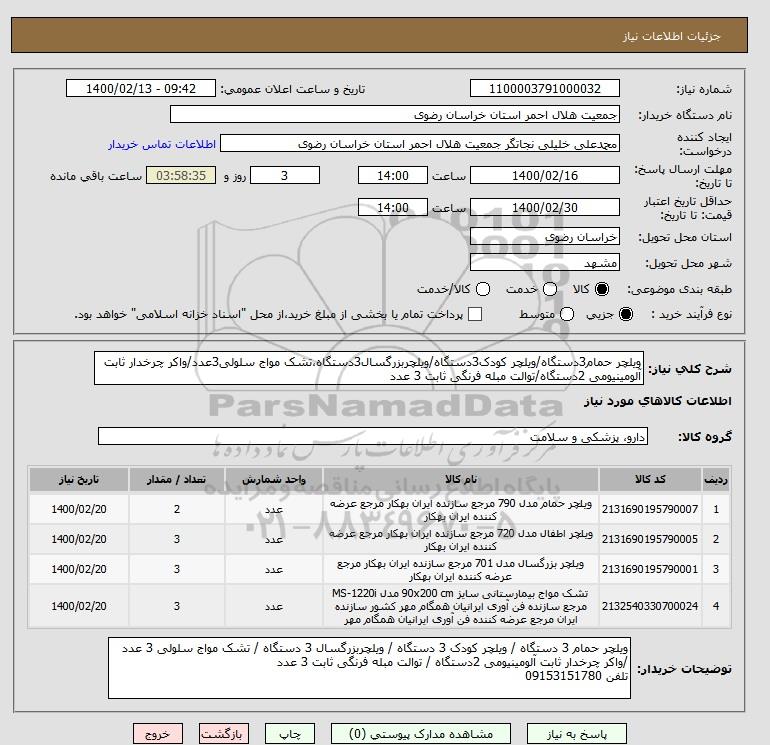The width and height of the screenshot is (770, 745).
Task: Select the جزیی purchase type radio
Action: [626, 314]
